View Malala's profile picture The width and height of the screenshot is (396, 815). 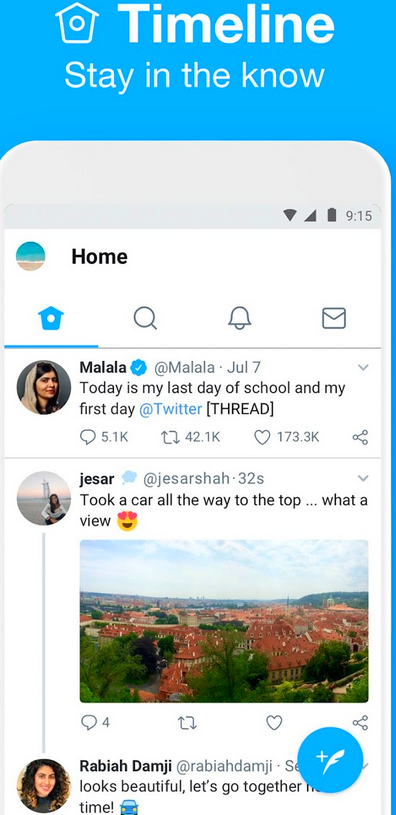[44, 387]
